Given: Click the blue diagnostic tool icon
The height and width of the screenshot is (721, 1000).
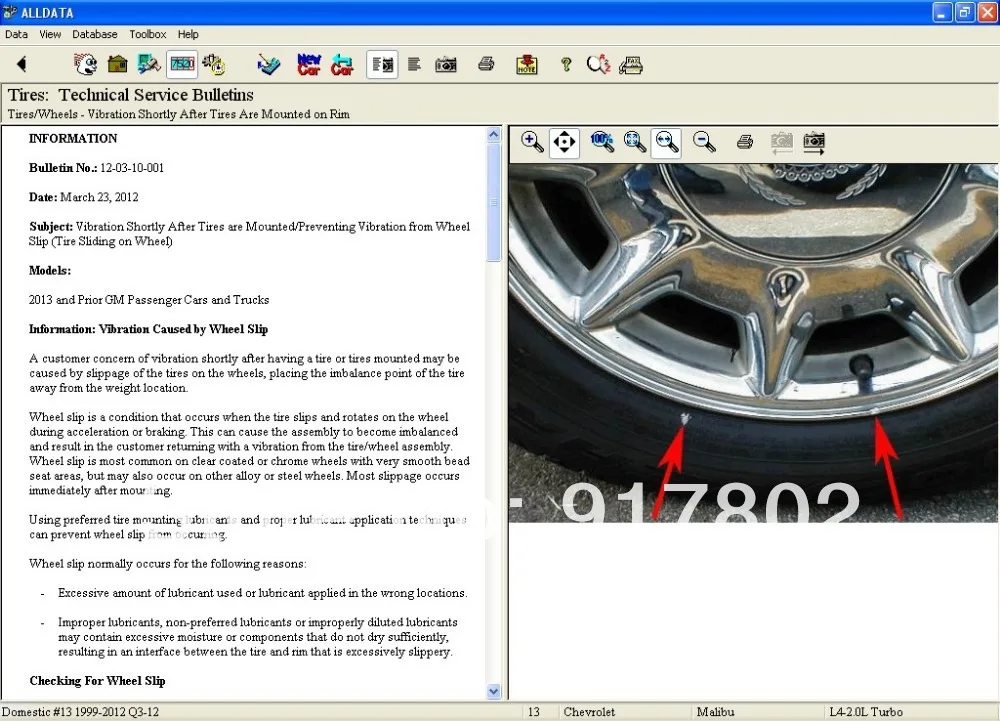Looking at the screenshot, I should point(268,64).
